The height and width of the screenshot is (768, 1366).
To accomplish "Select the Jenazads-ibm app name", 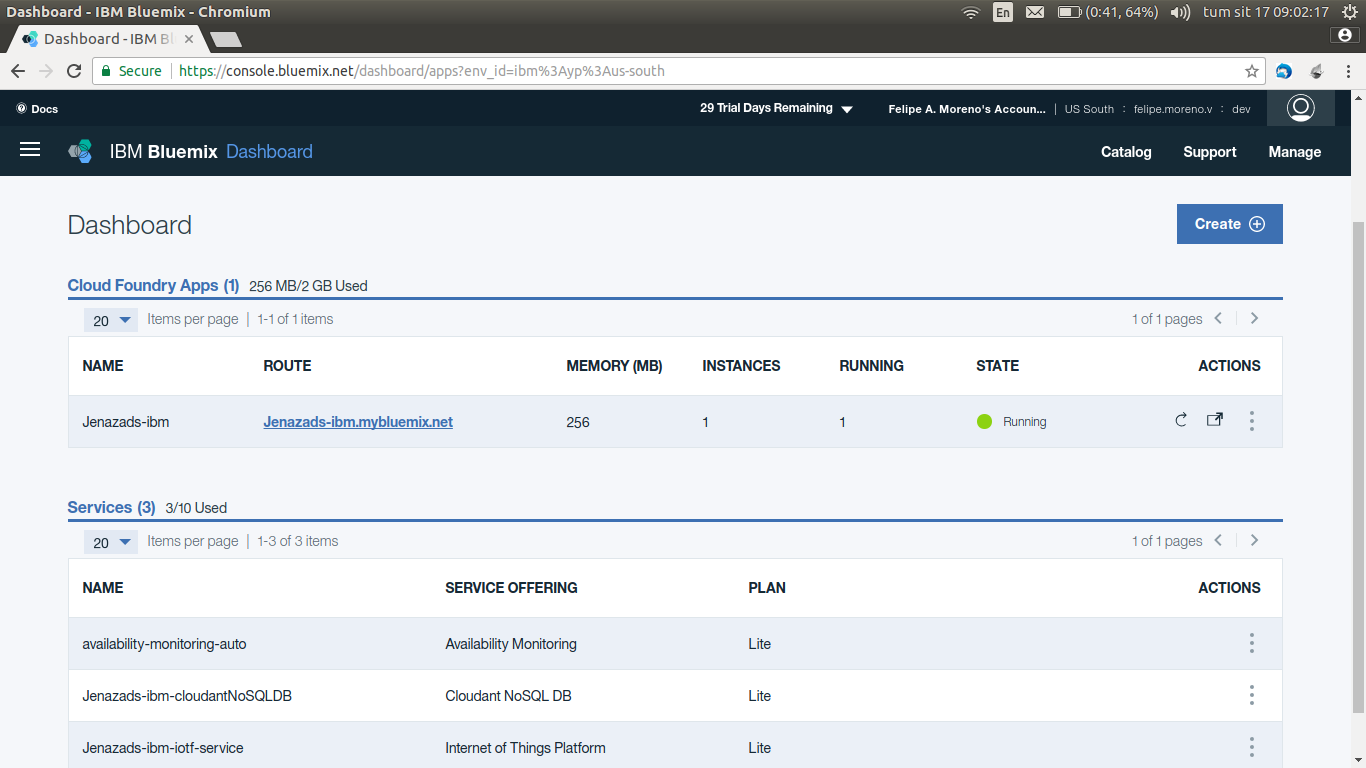I will click(x=126, y=422).
